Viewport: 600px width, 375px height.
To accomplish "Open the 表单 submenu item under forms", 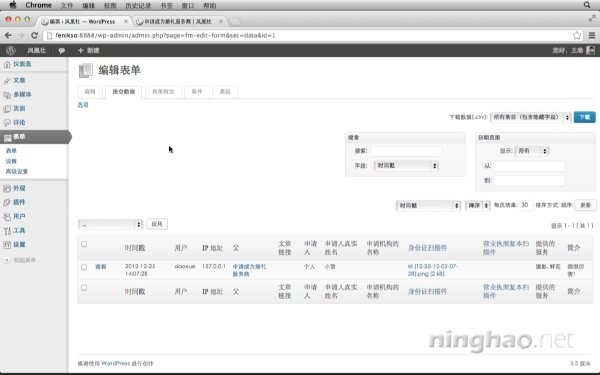I will pyautogui.click(x=11, y=151).
